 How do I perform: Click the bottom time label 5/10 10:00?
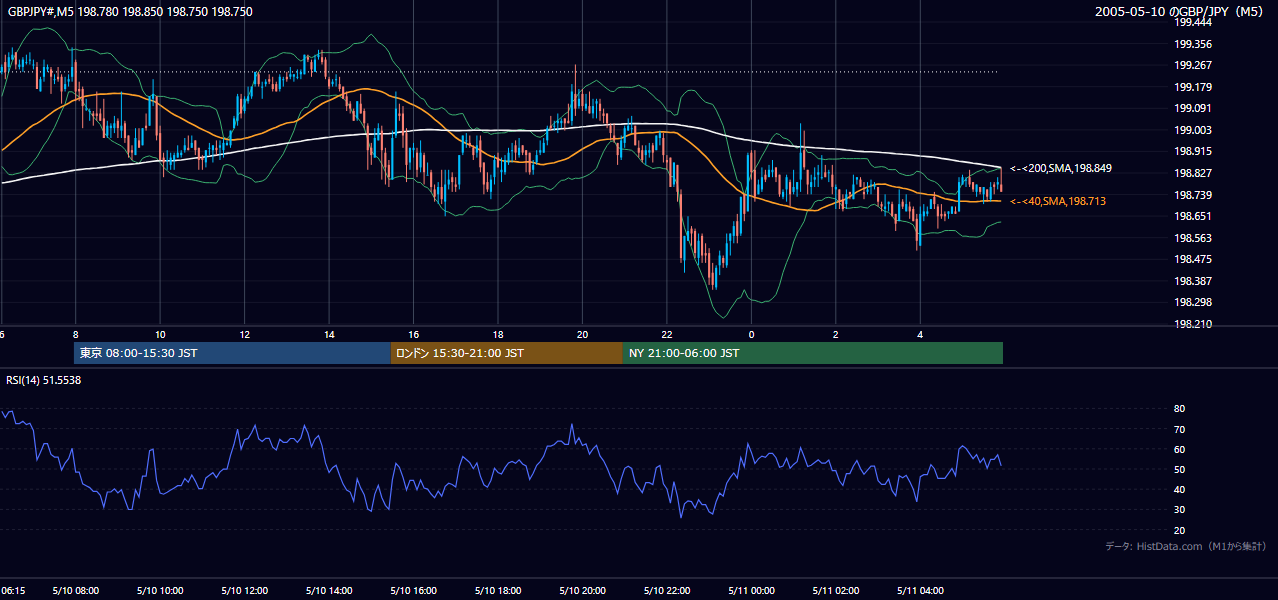160,591
